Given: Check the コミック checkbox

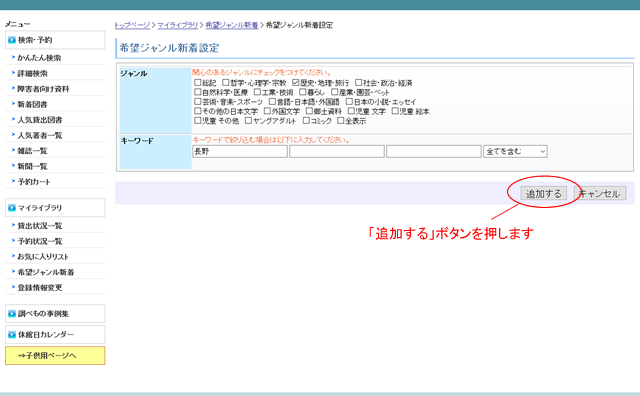Looking at the screenshot, I should (306, 120).
